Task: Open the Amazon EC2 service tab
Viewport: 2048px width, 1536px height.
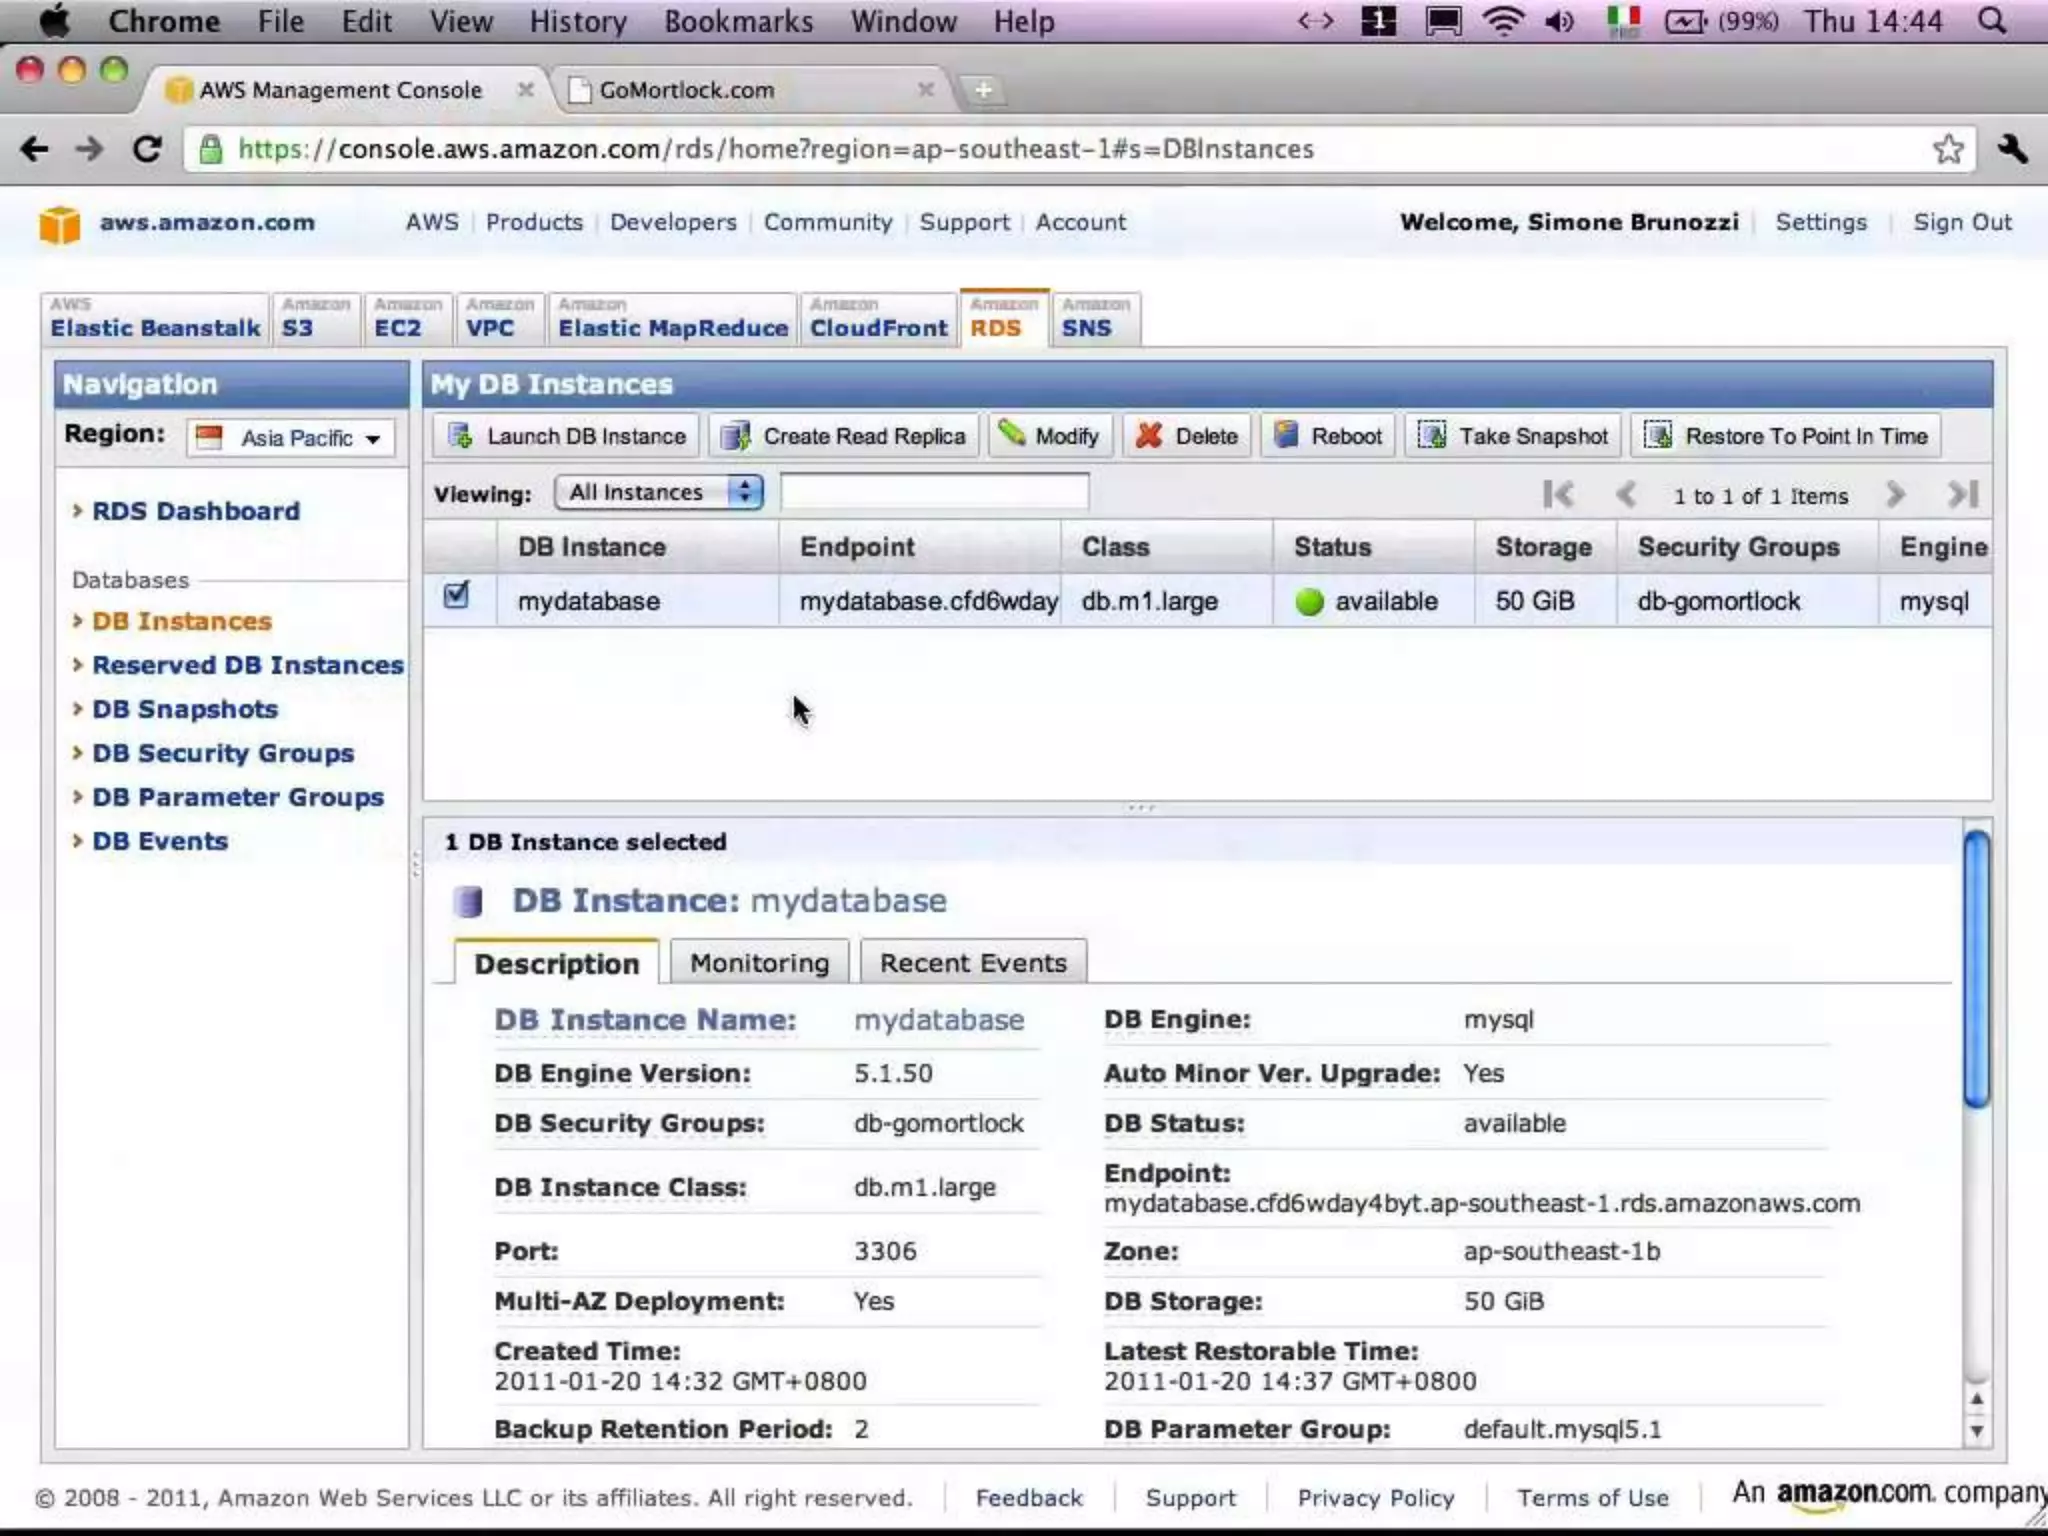Action: coord(407,320)
